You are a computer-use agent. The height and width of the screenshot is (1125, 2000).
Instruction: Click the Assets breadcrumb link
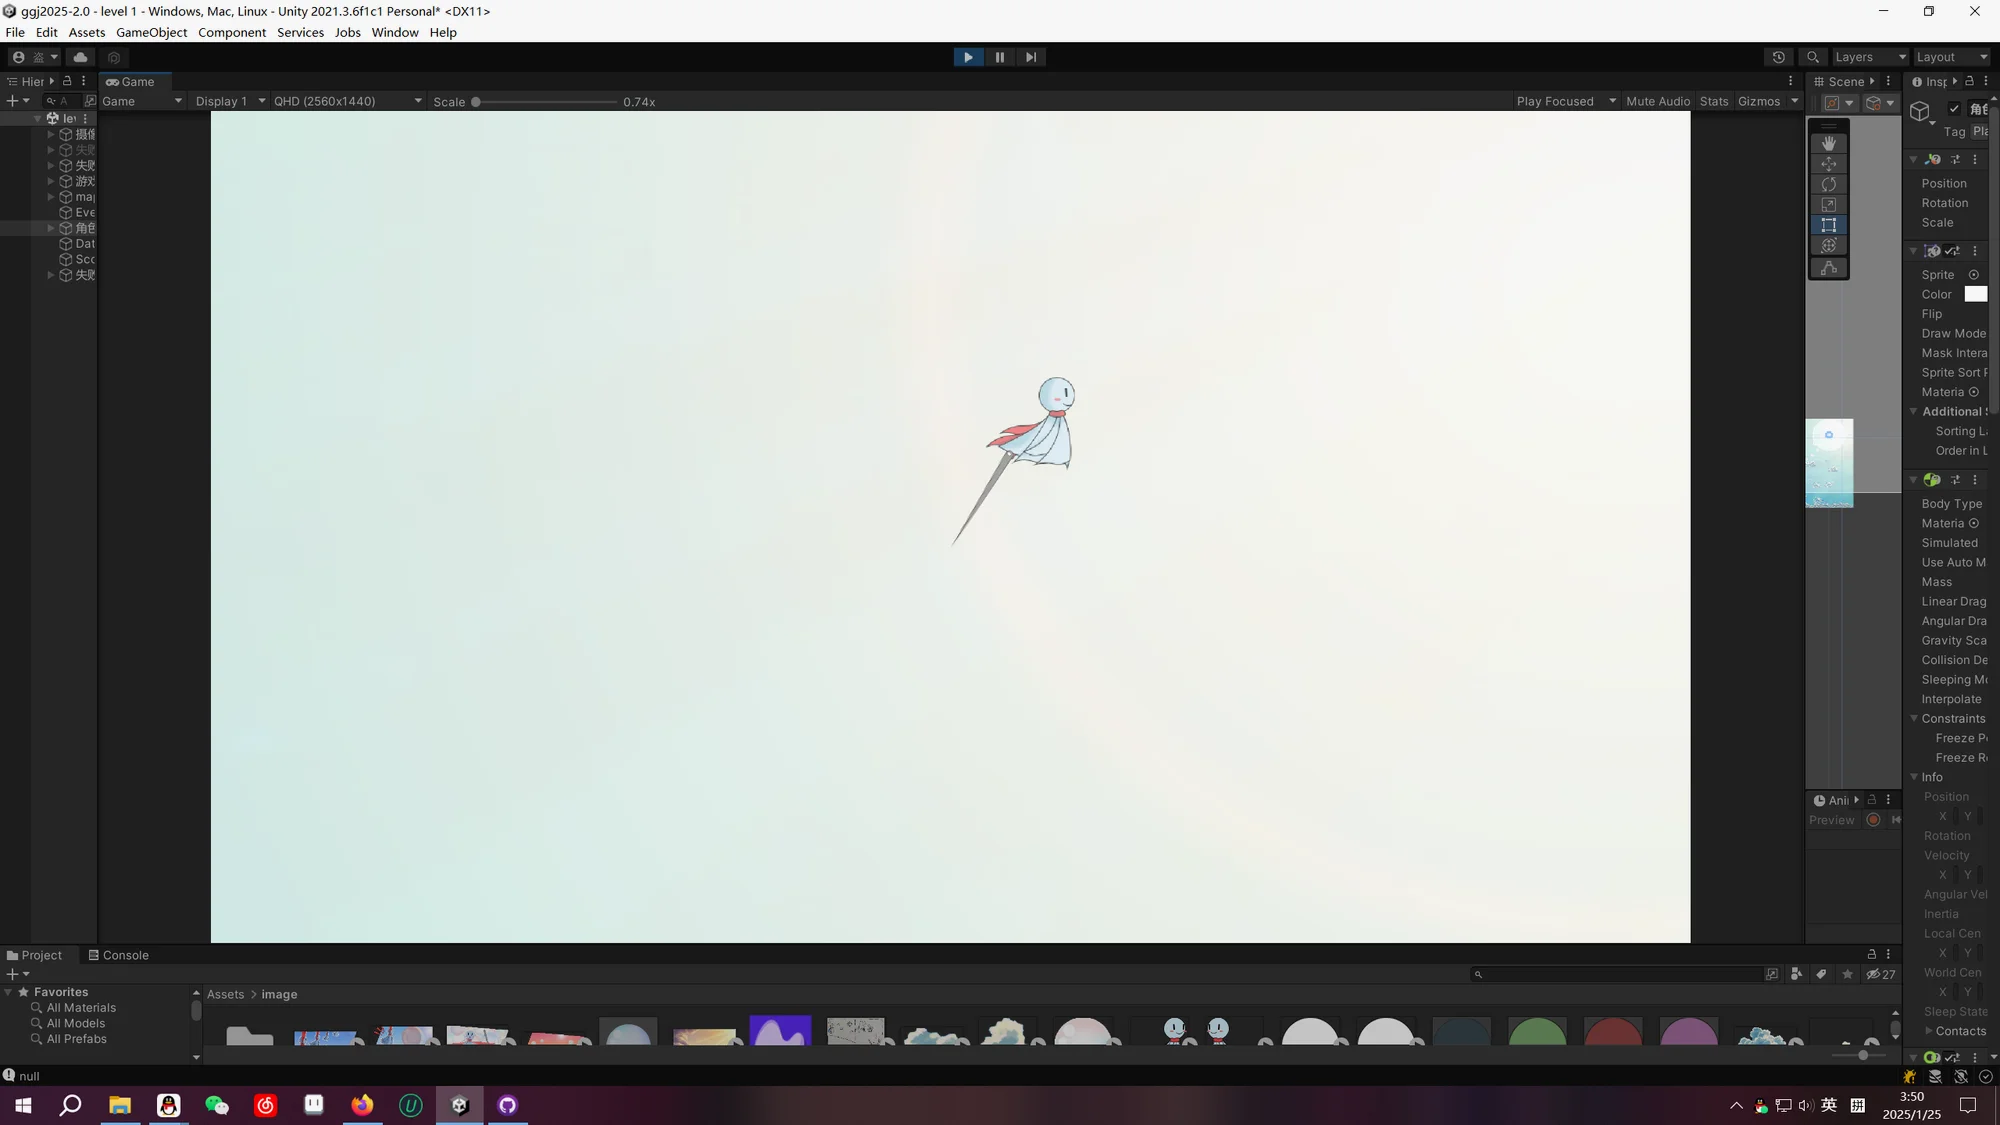pos(225,994)
